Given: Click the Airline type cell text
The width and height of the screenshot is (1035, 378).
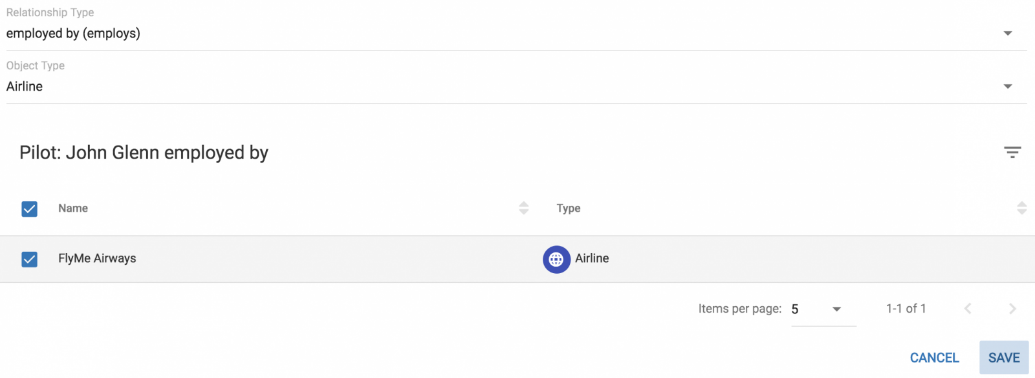Looking at the screenshot, I should tap(592, 259).
